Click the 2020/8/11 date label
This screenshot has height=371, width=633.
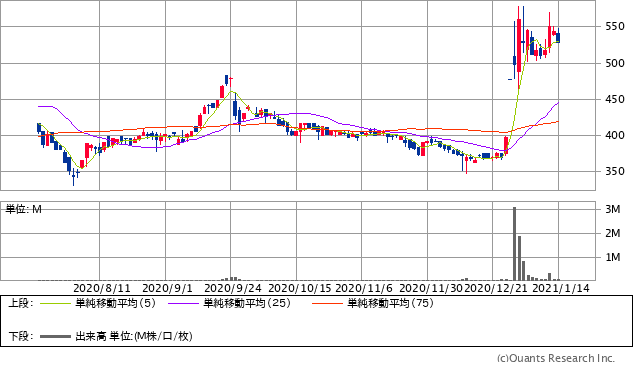[x=102, y=288]
